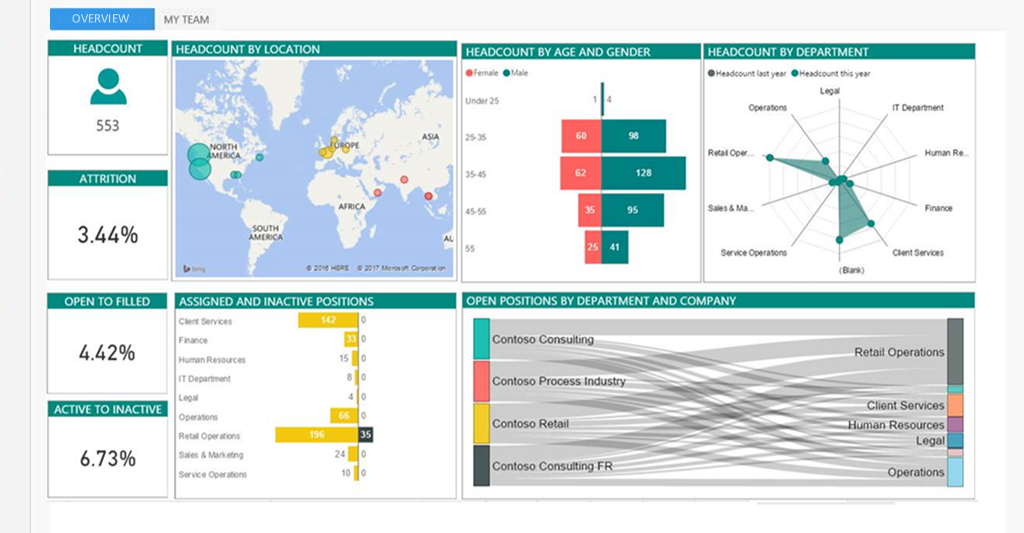Select the Operations light blue node
Screen dimensions: 1024x533
(x=955, y=472)
